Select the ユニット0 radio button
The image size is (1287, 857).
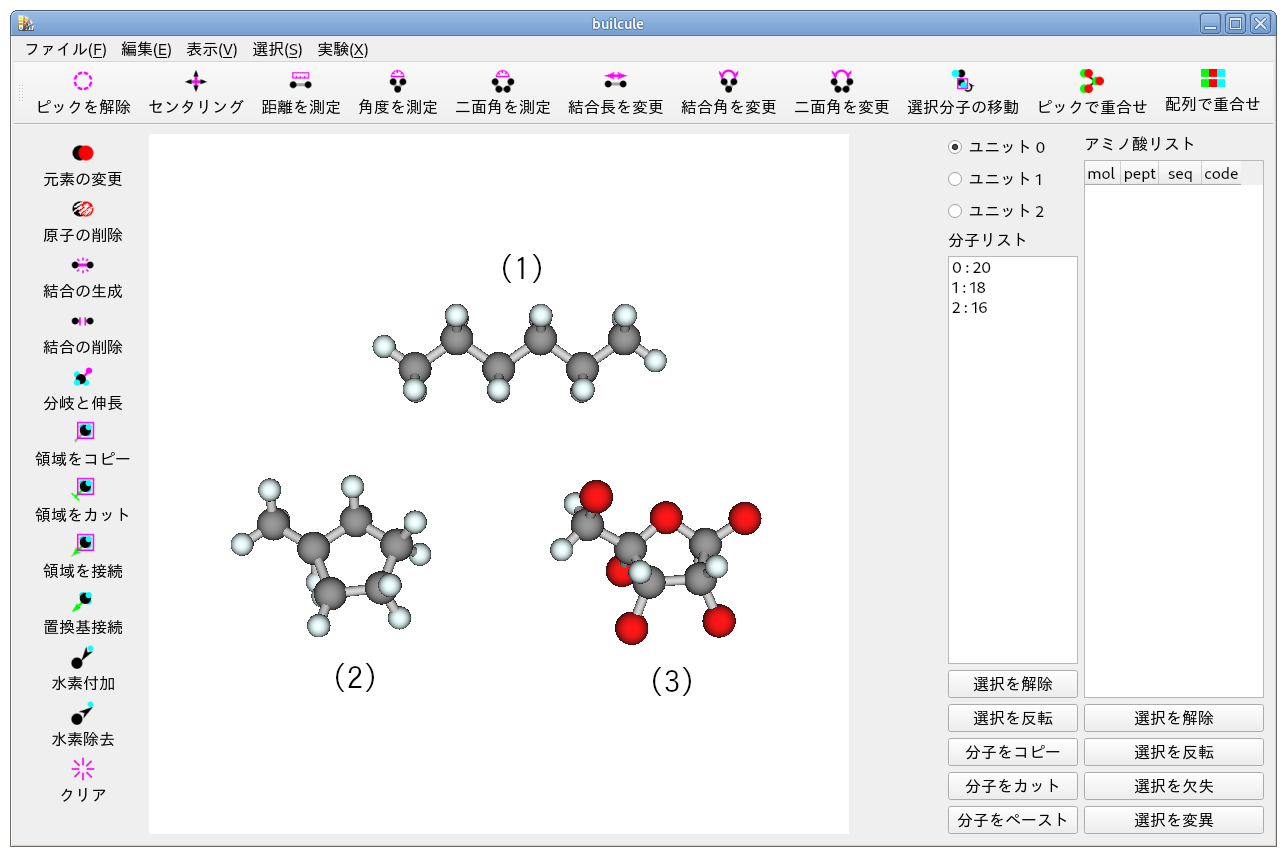[x=957, y=146]
